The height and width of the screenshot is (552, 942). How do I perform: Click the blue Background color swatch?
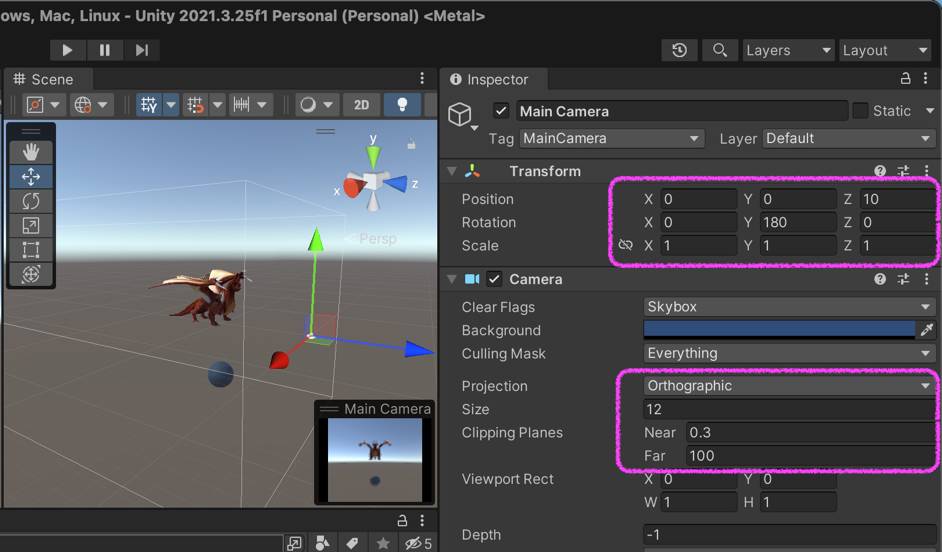pos(779,330)
